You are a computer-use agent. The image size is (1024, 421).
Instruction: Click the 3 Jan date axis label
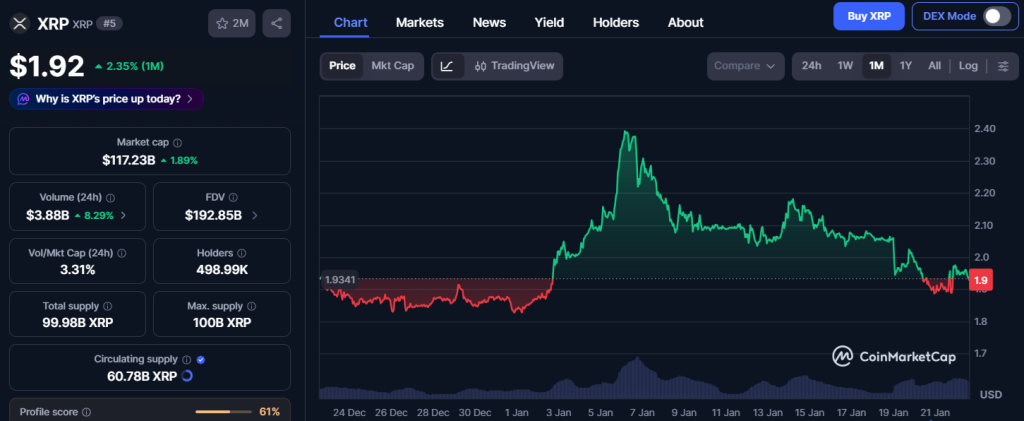tap(558, 413)
